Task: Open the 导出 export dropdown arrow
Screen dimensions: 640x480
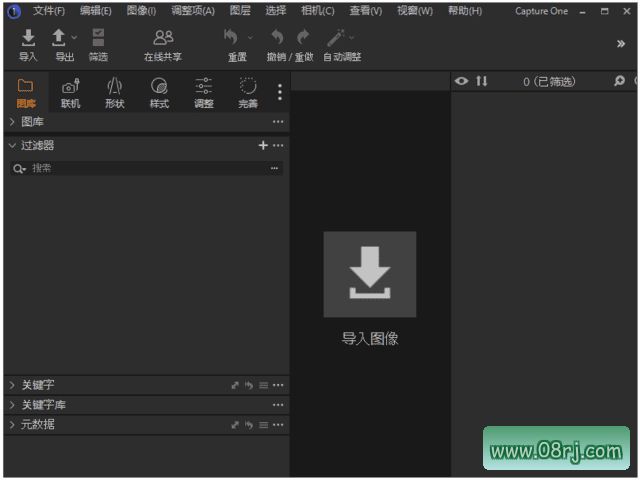Action: click(74, 38)
